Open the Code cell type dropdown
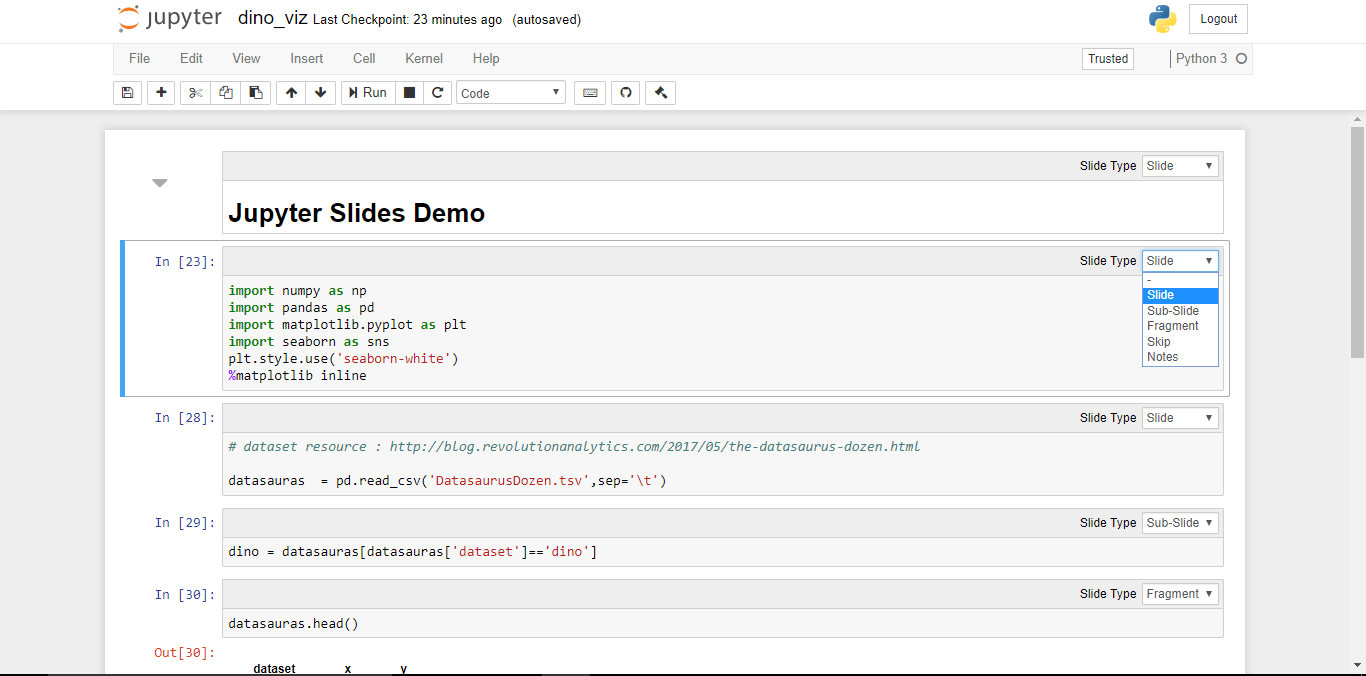This screenshot has width=1366, height=676. (x=511, y=93)
